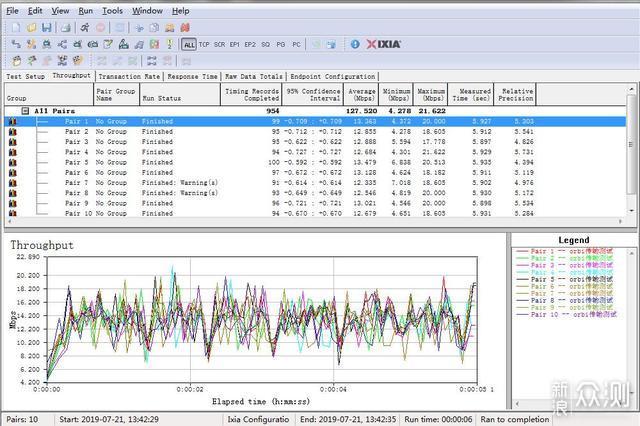Click the Ran to completion status text
The width and height of the screenshot is (640, 426).
[x=515, y=419]
